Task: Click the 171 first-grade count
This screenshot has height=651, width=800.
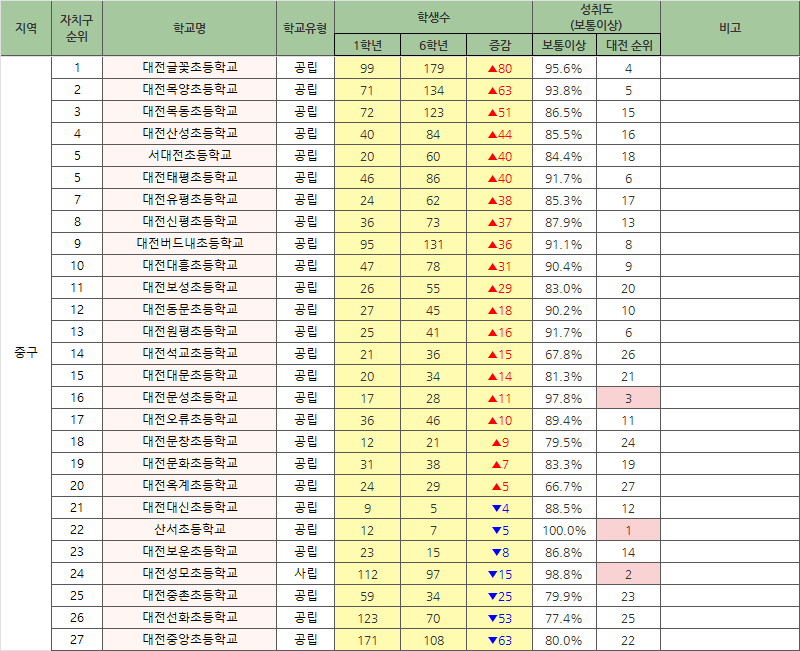Action: pyautogui.click(x=367, y=640)
